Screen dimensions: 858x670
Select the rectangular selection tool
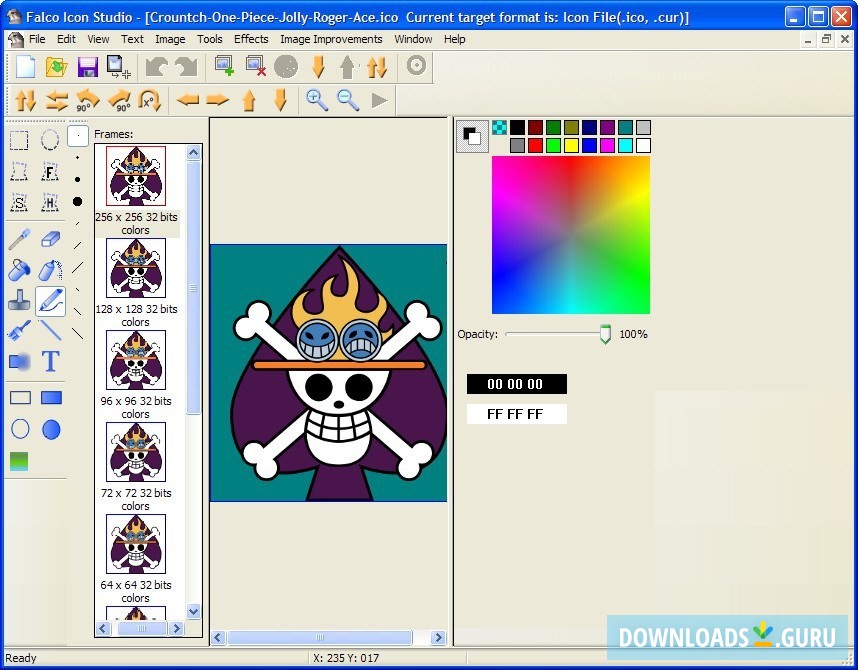click(x=19, y=140)
